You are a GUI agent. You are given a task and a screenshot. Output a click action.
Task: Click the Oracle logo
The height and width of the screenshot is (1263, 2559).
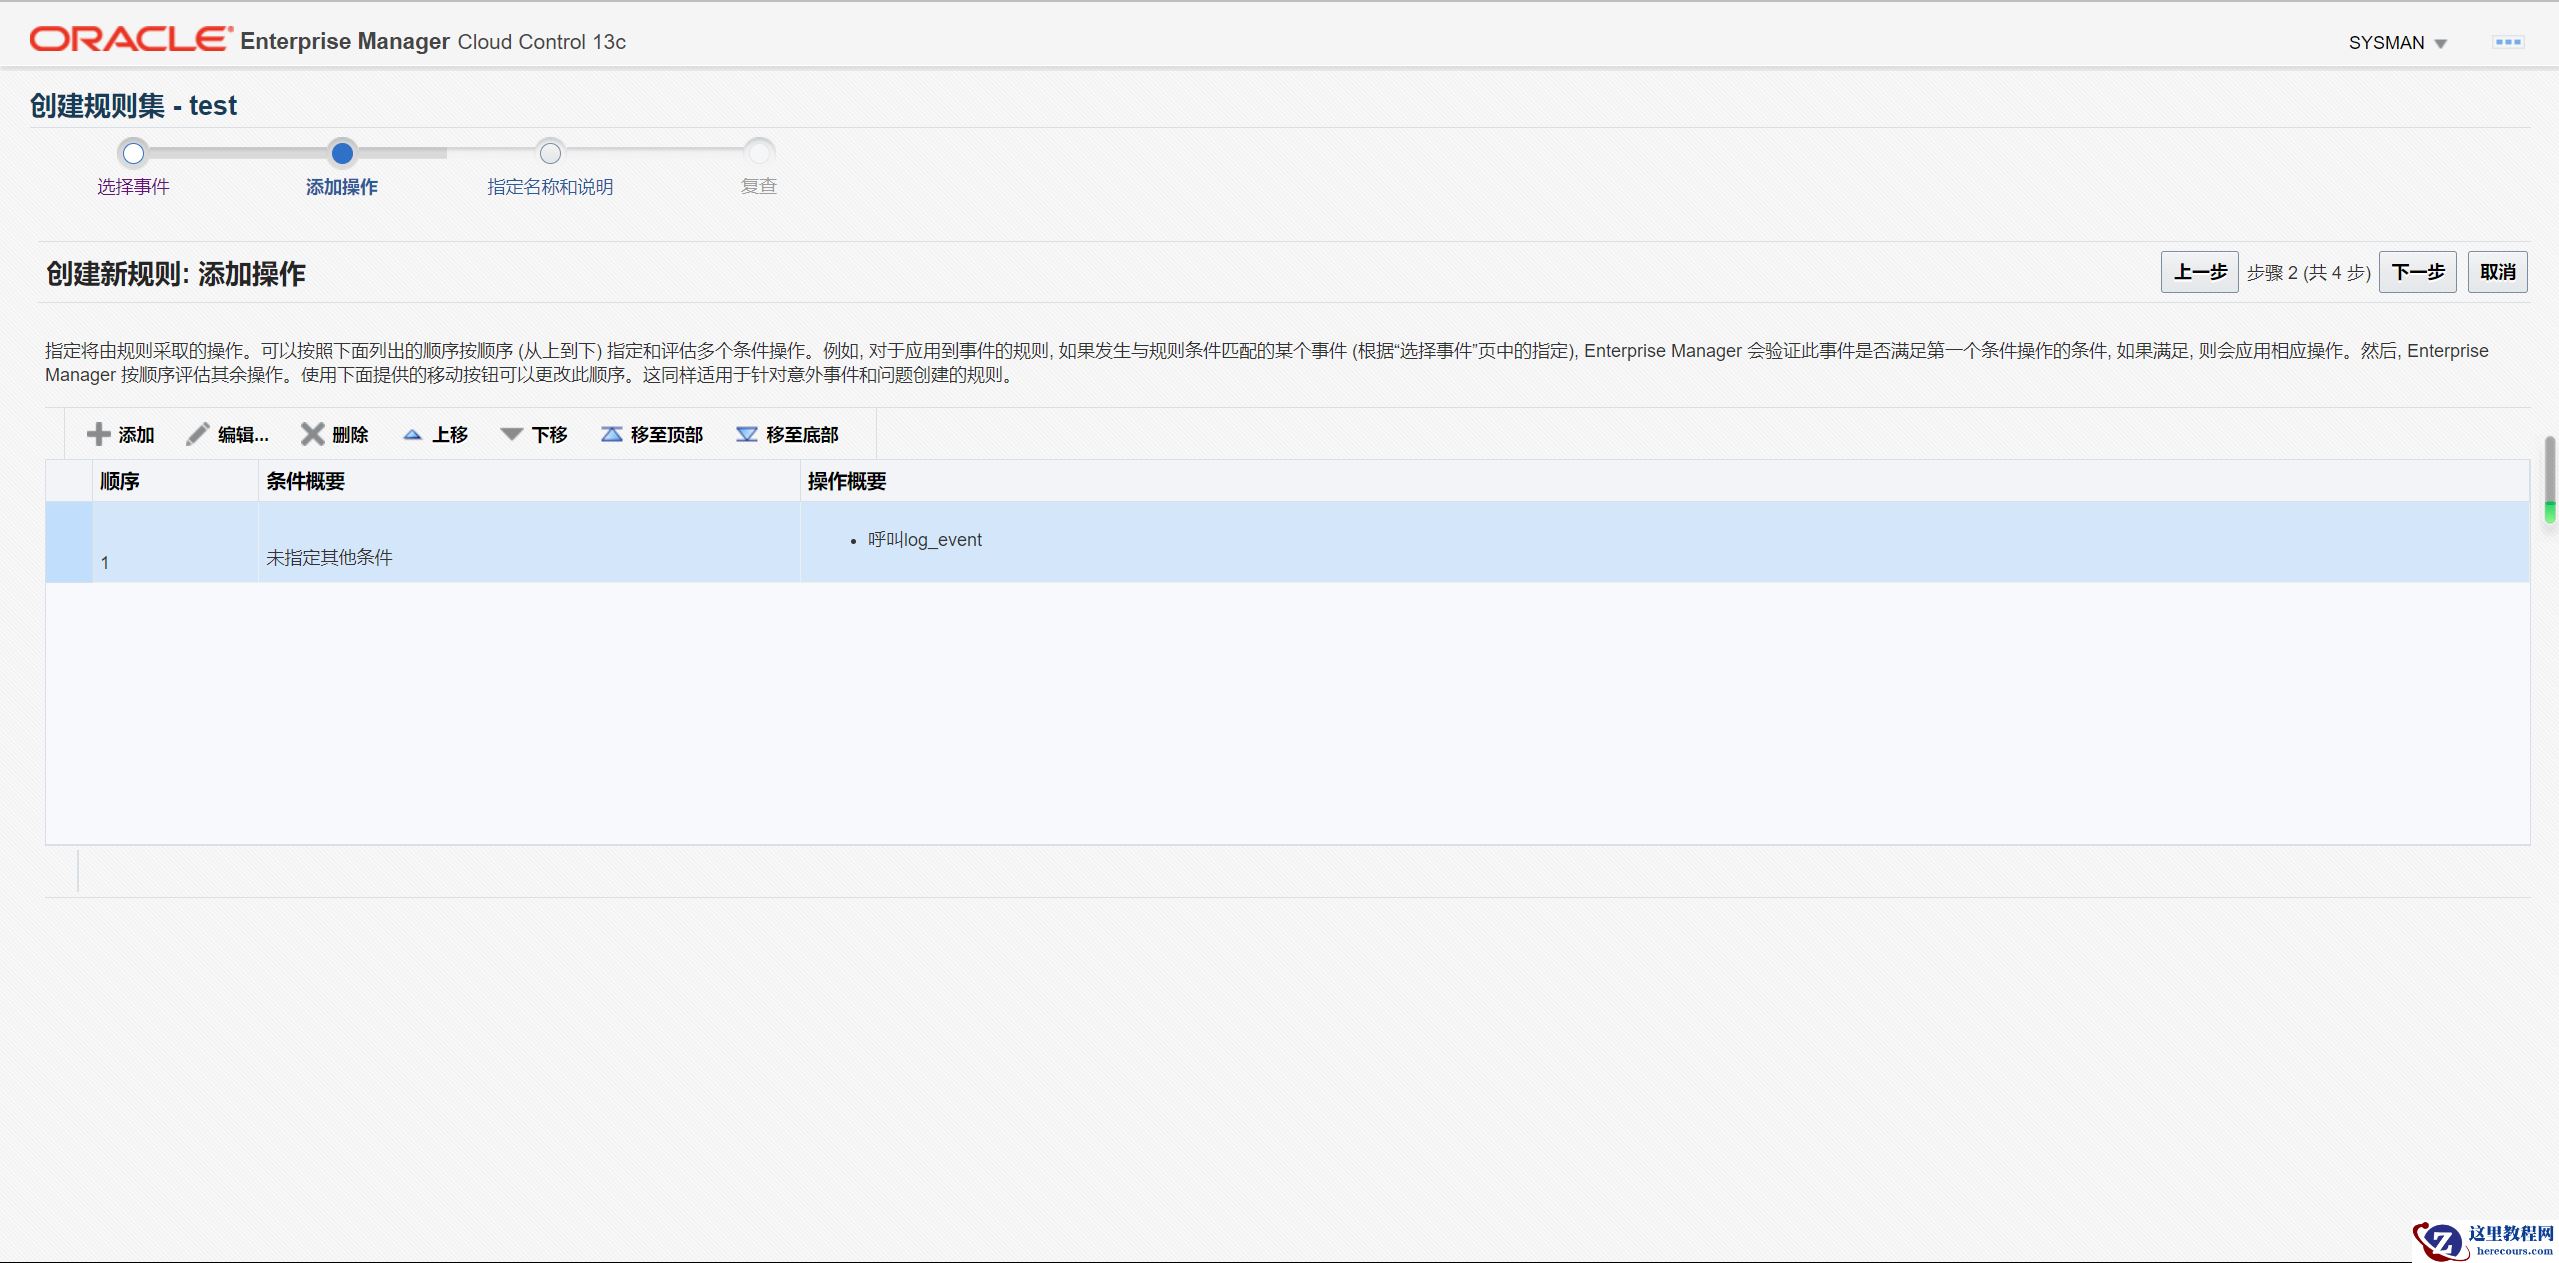tap(130, 40)
